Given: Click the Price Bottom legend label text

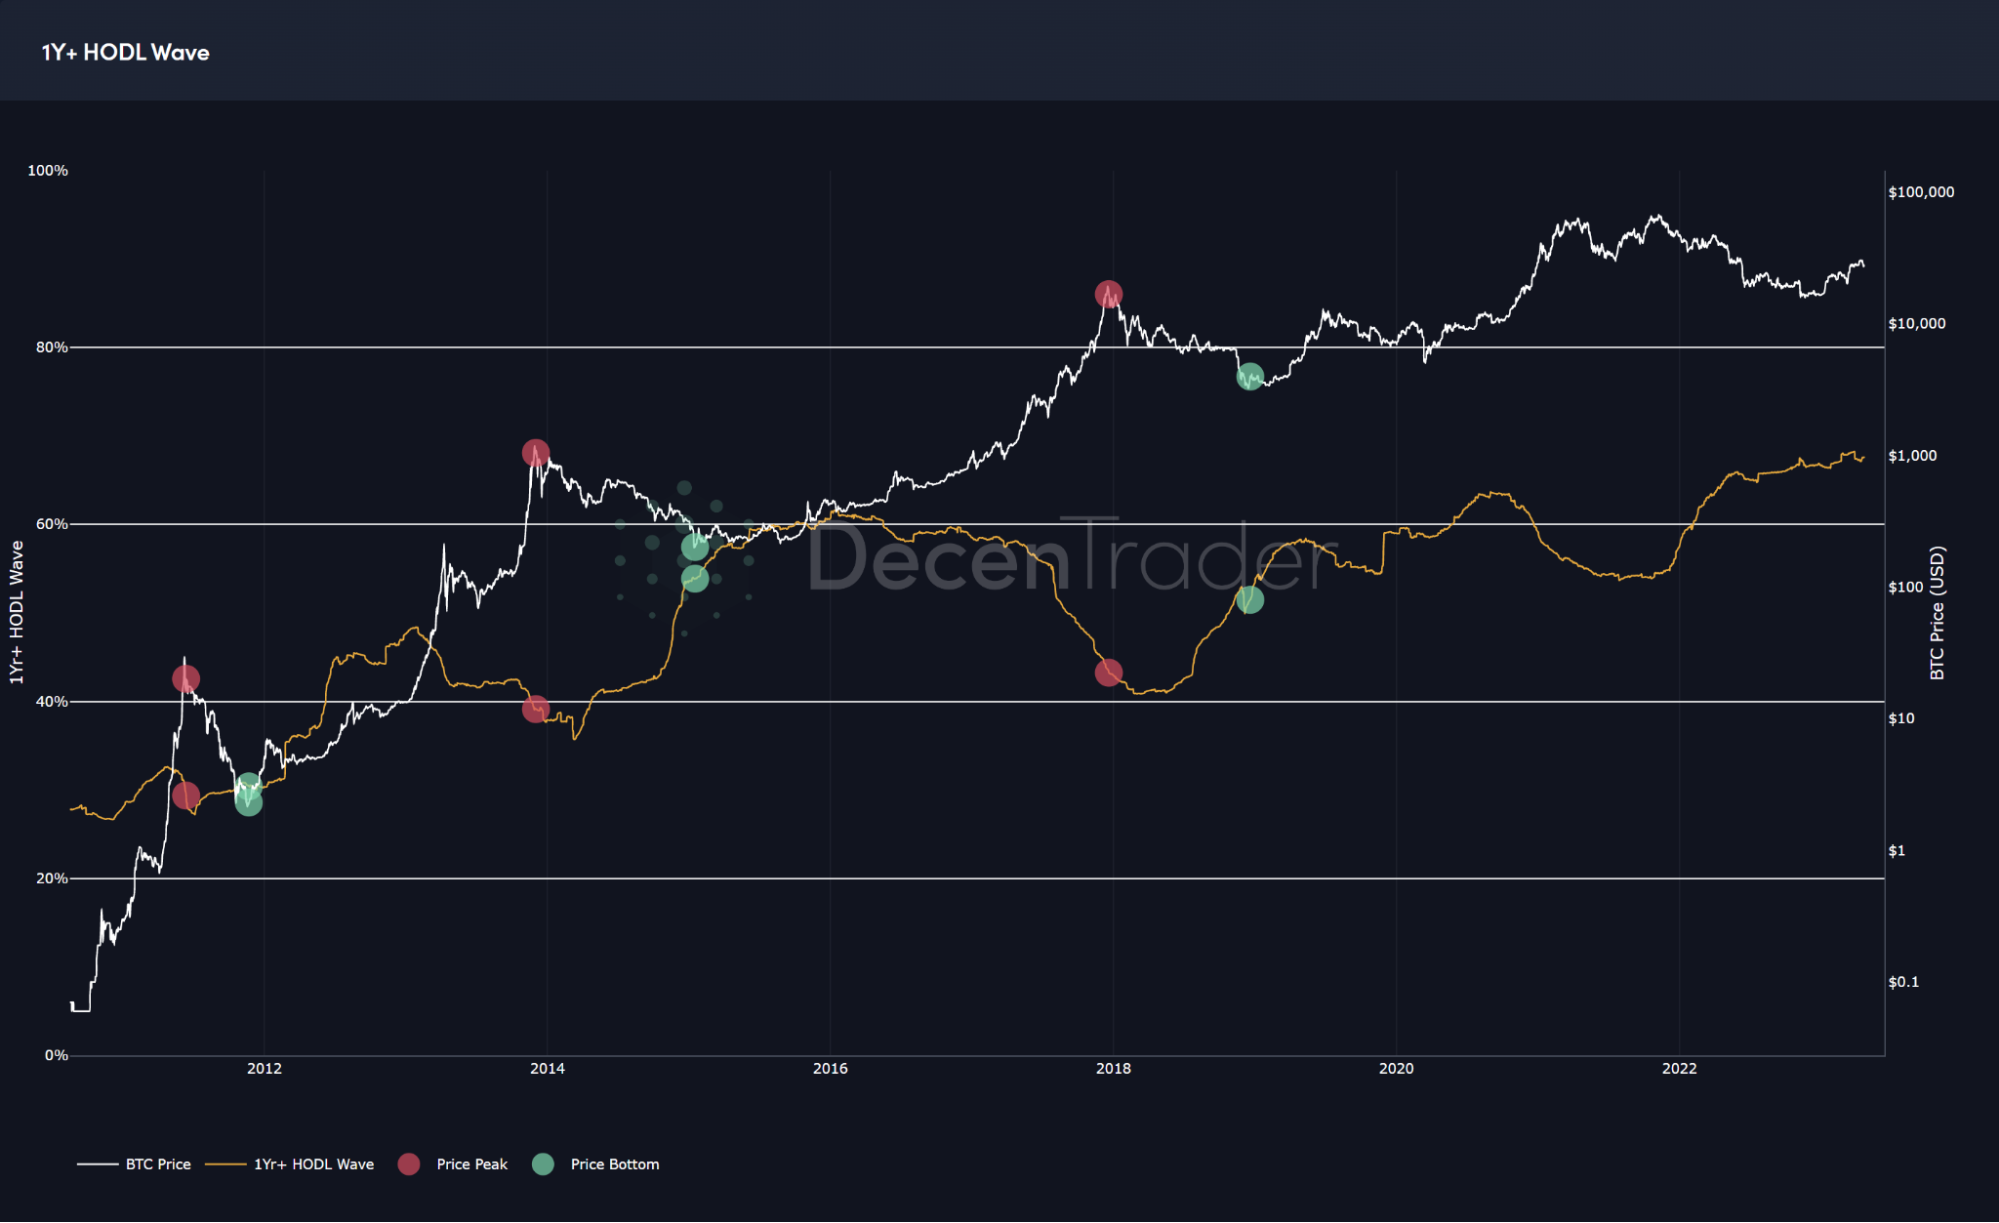Looking at the screenshot, I should [614, 1164].
